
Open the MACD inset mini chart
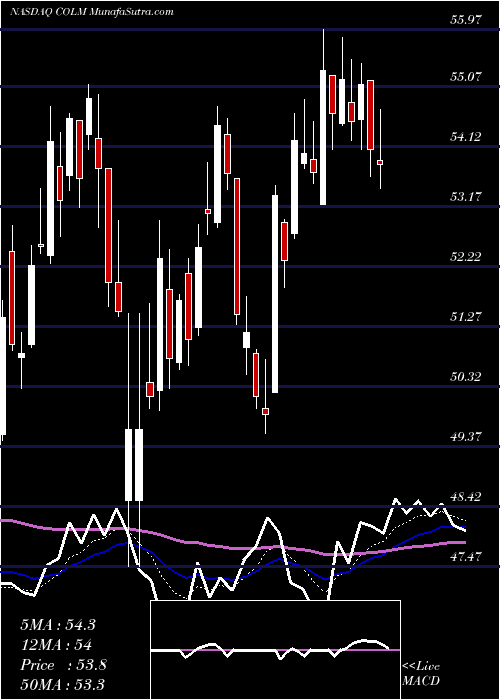pos(275,650)
